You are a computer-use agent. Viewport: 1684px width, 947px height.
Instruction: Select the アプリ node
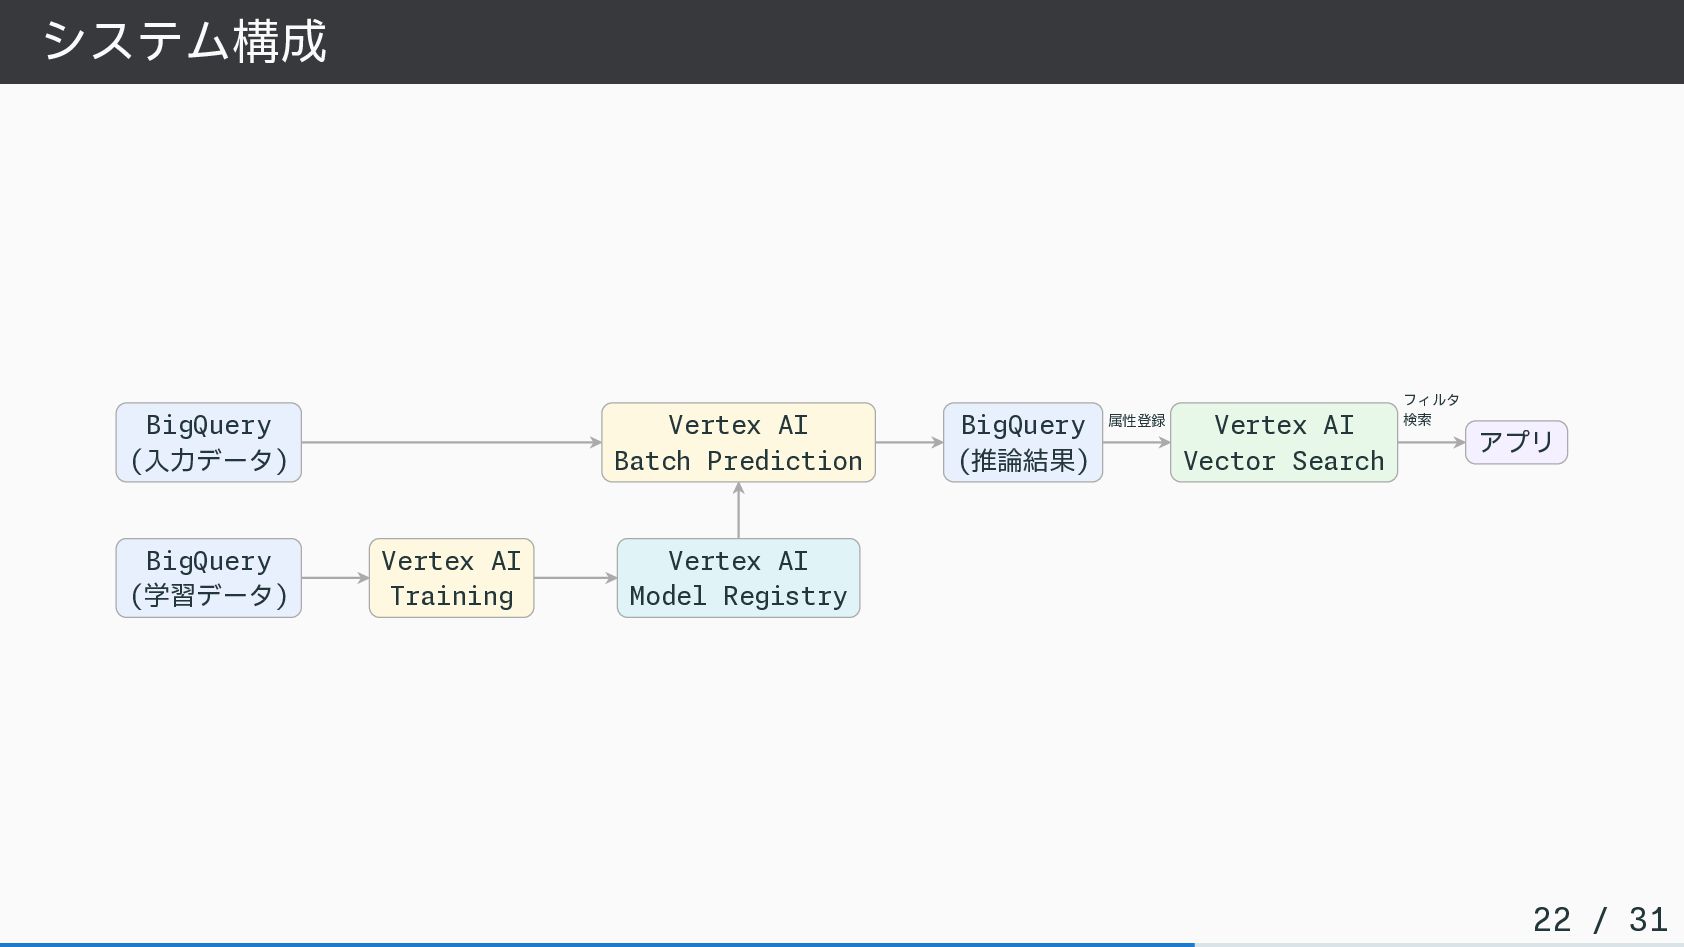(1516, 442)
